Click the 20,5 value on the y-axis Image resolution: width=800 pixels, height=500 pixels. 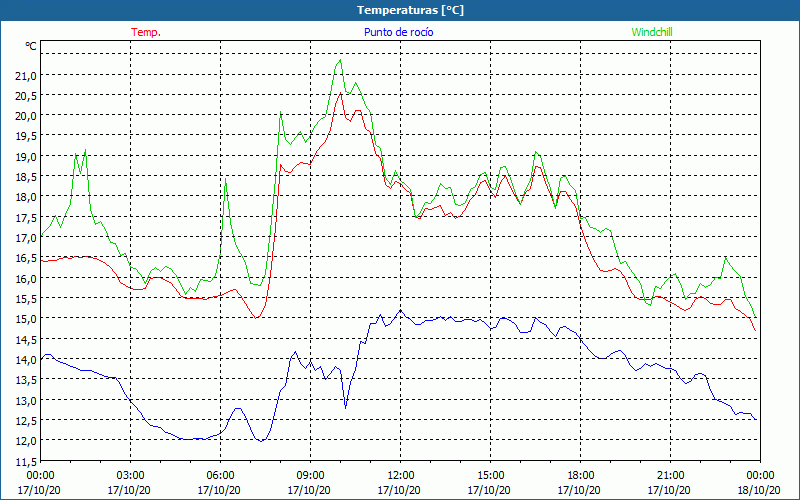(26, 95)
